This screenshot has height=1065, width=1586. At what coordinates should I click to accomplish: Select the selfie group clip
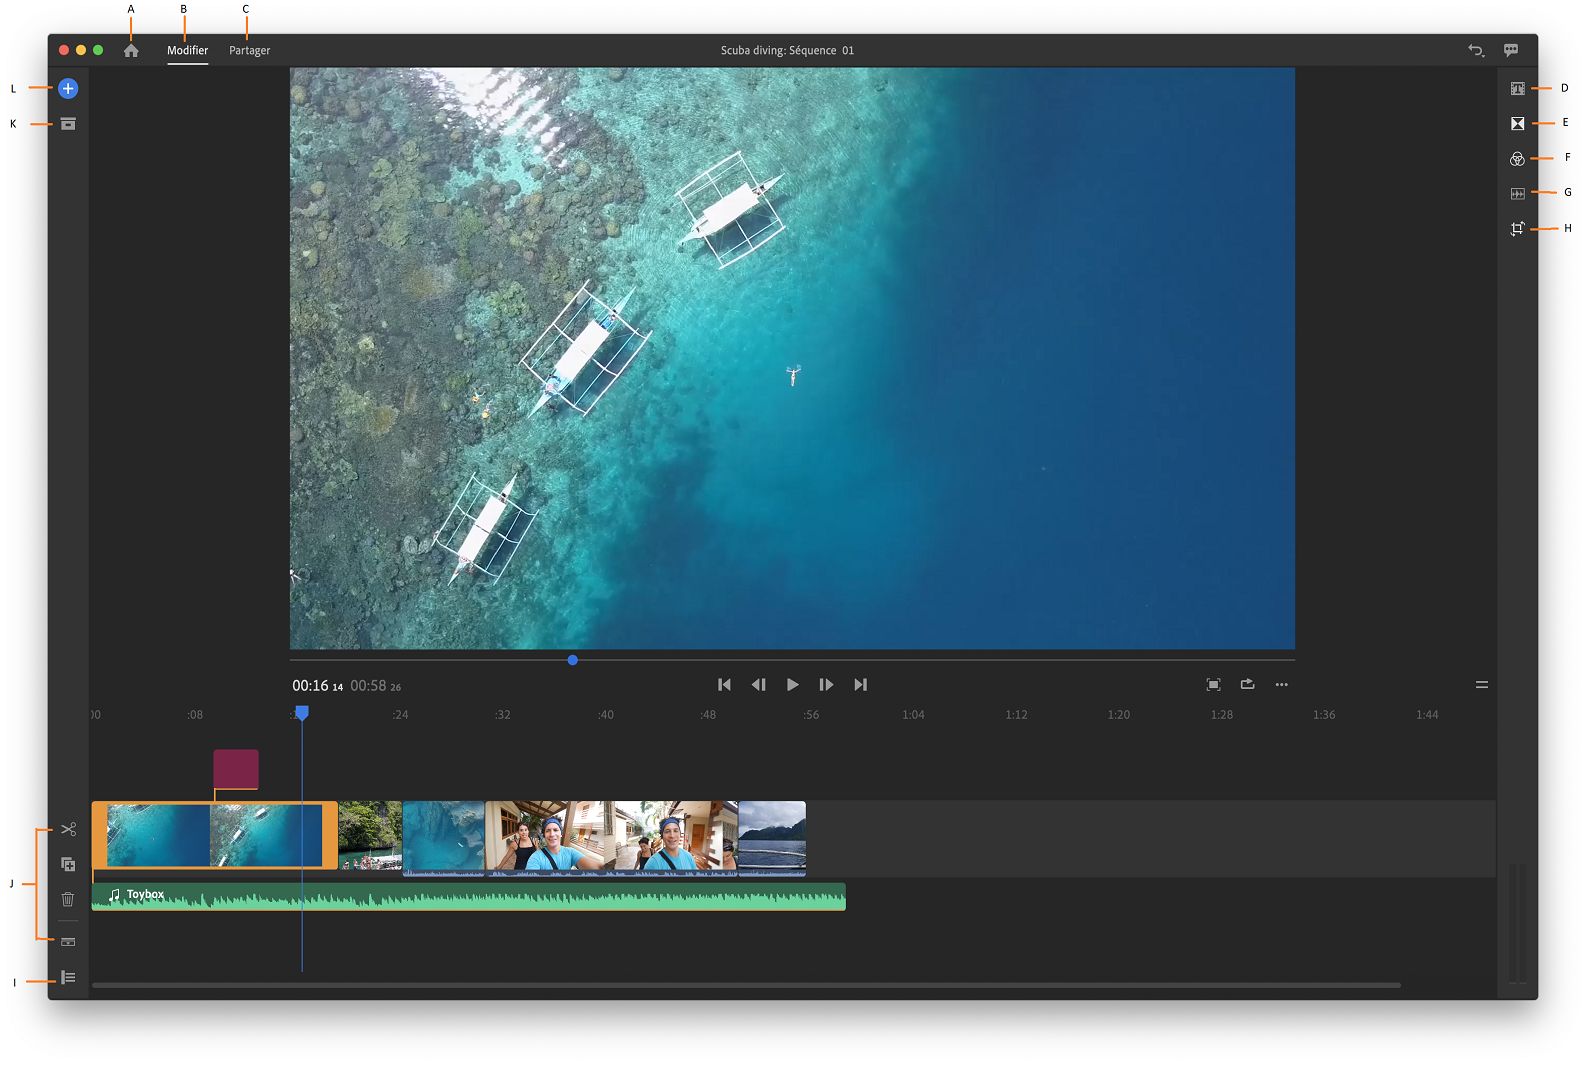(x=611, y=838)
